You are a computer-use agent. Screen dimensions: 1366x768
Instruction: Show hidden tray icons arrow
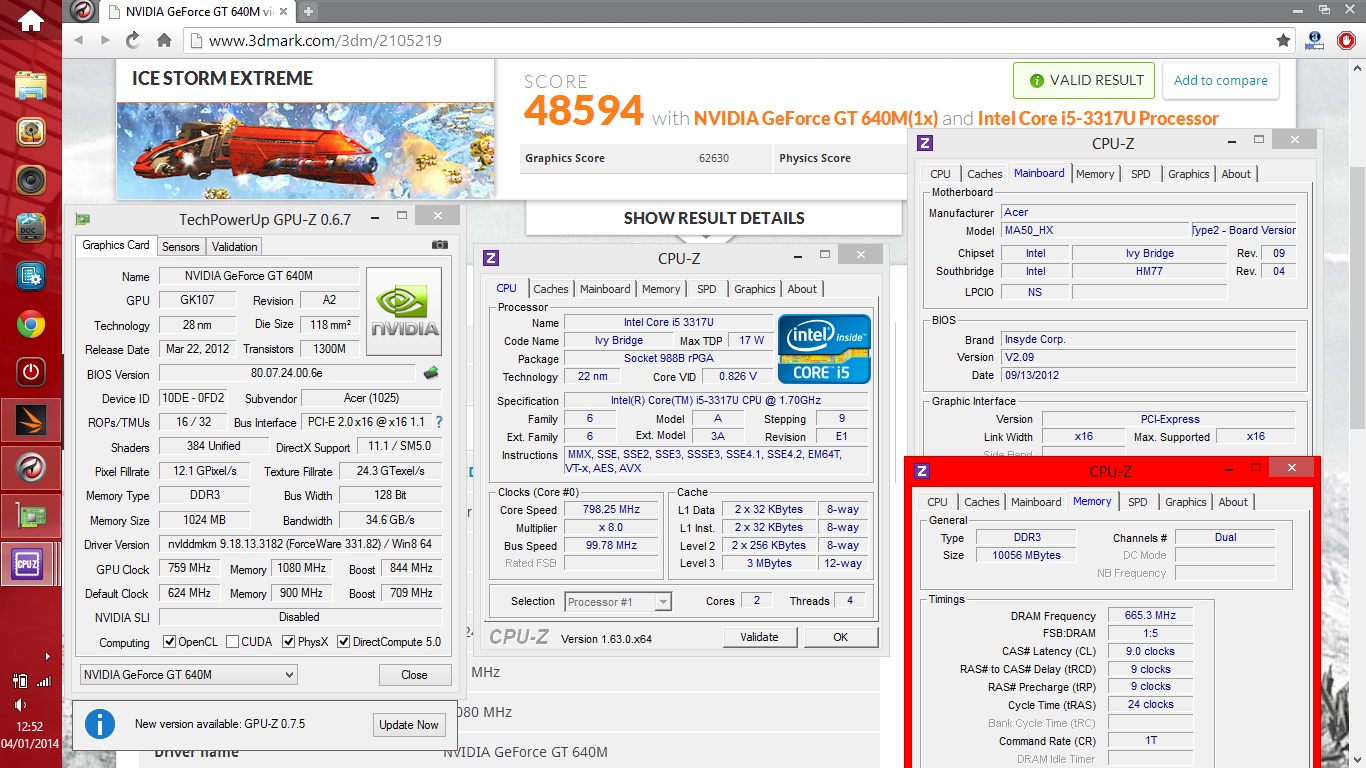(47, 657)
